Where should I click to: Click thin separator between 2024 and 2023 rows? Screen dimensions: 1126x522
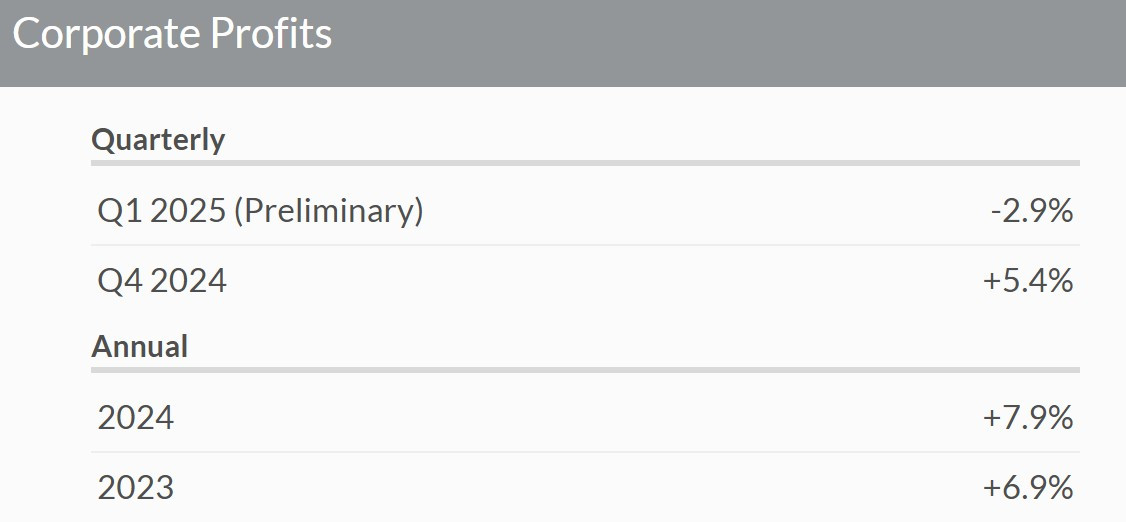point(585,452)
